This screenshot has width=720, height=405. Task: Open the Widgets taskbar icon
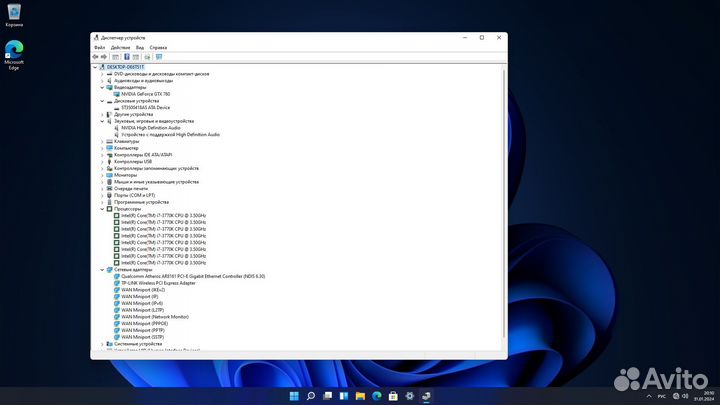click(344, 396)
